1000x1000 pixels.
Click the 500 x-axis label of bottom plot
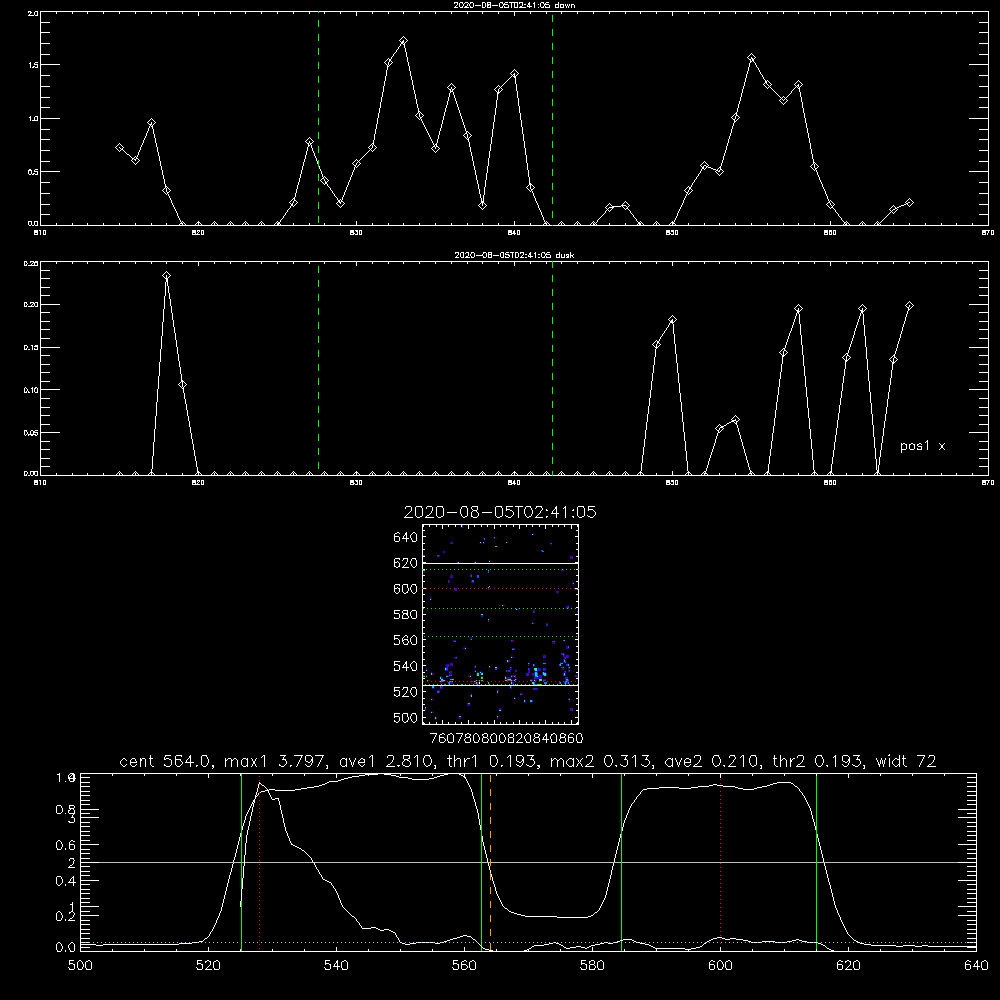80,966
